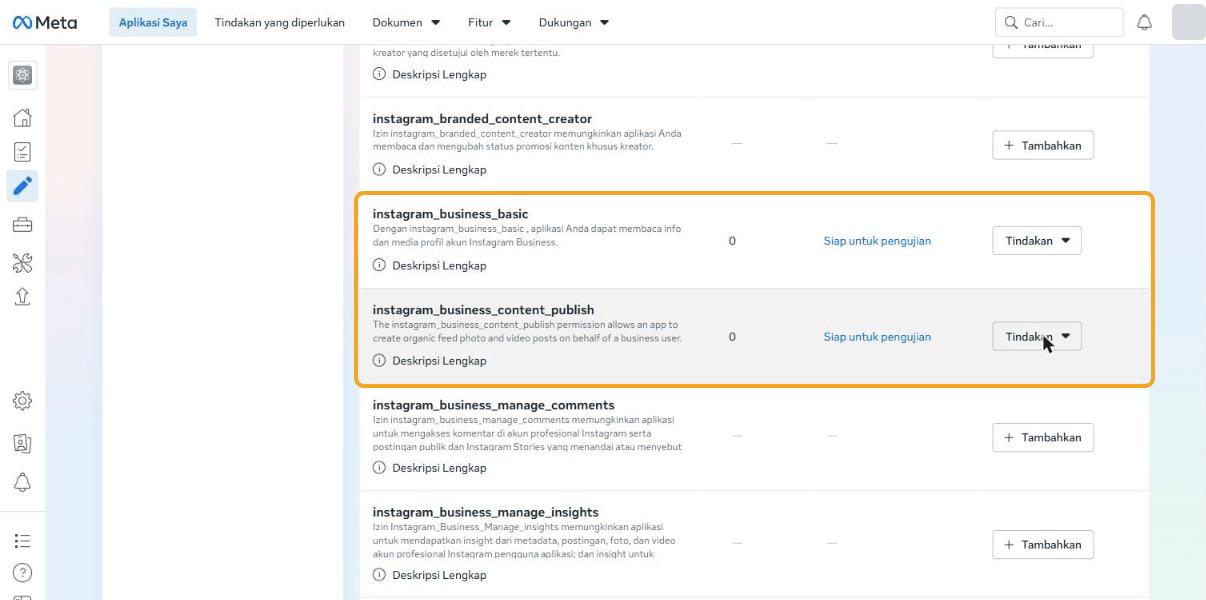Open Tindakan yang diperlukan
Screen dimensions: 1206x600
click(x=280, y=22)
